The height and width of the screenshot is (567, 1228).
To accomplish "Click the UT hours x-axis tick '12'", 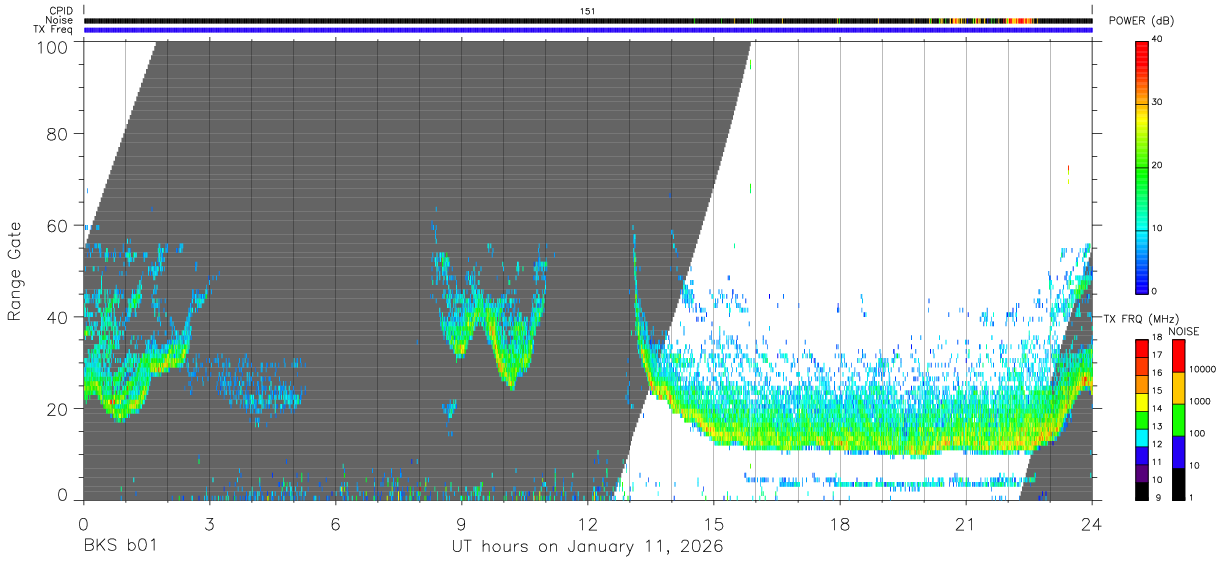I will pos(588,523).
